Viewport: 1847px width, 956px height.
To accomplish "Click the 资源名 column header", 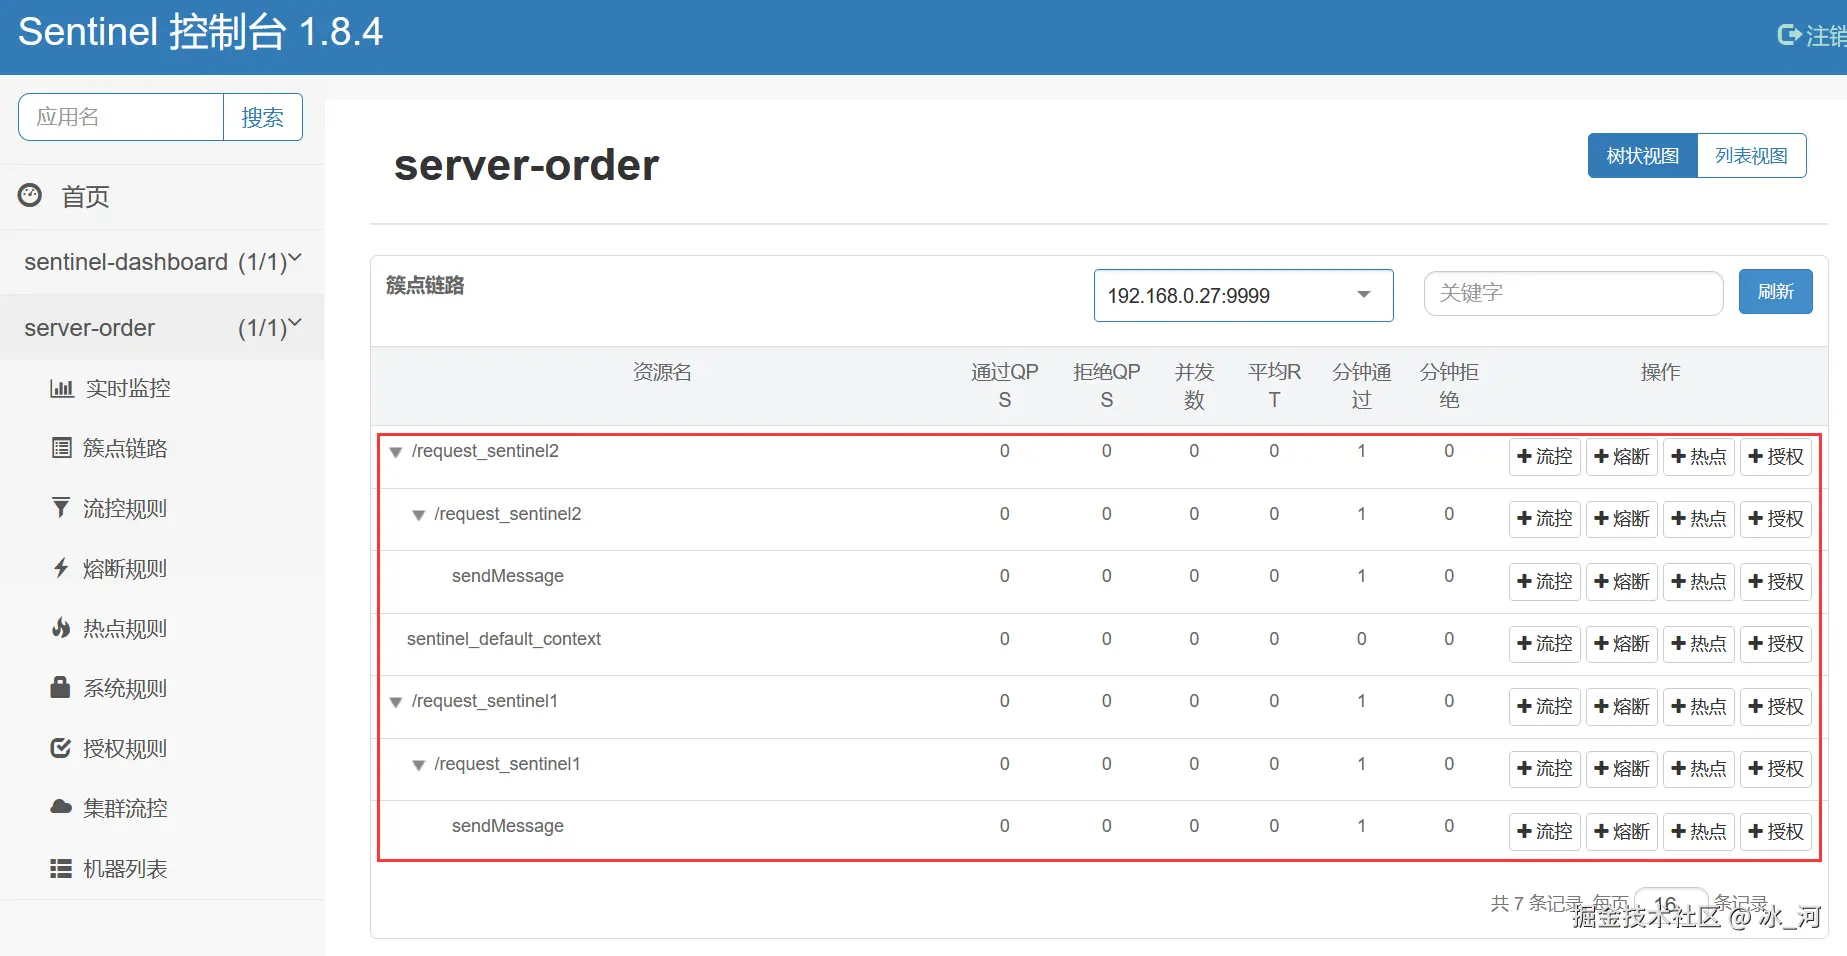I will coord(662,372).
